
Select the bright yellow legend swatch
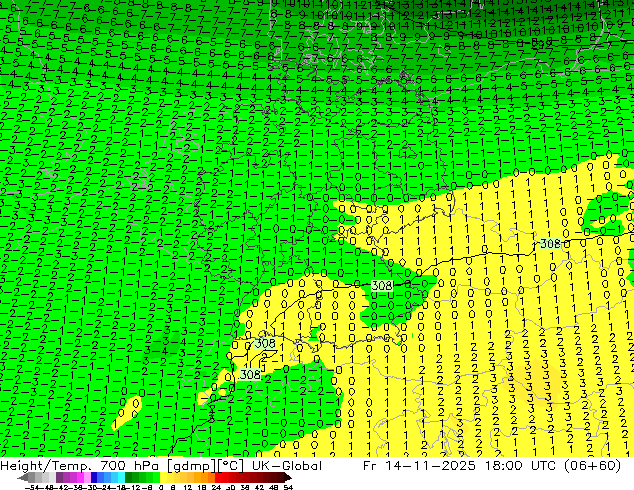pos(163,478)
